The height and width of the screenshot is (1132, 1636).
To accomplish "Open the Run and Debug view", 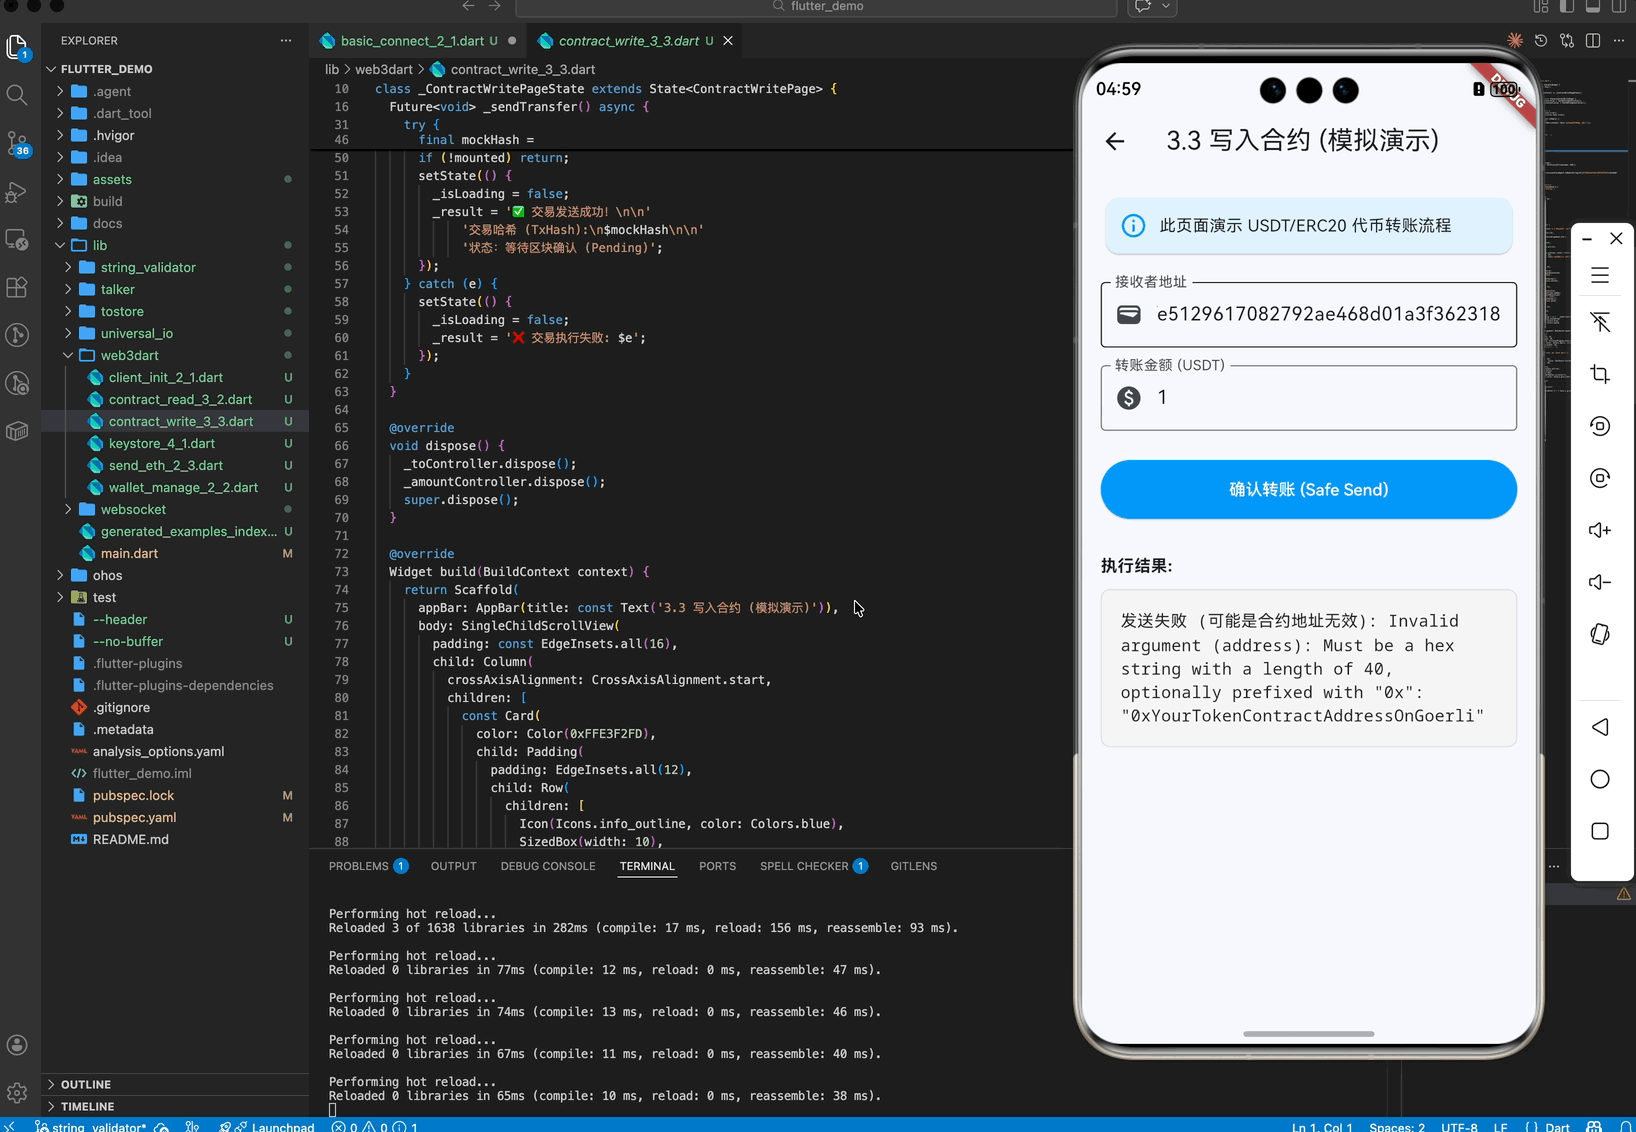I will click(17, 192).
